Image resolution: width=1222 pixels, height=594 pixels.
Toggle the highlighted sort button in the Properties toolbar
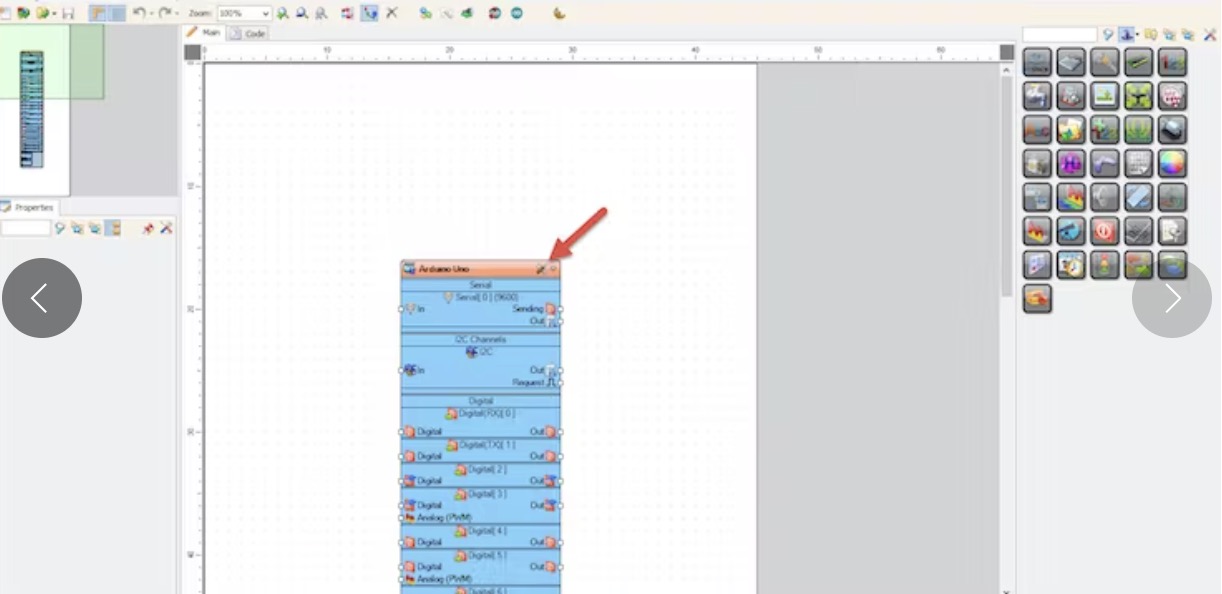(x=113, y=229)
